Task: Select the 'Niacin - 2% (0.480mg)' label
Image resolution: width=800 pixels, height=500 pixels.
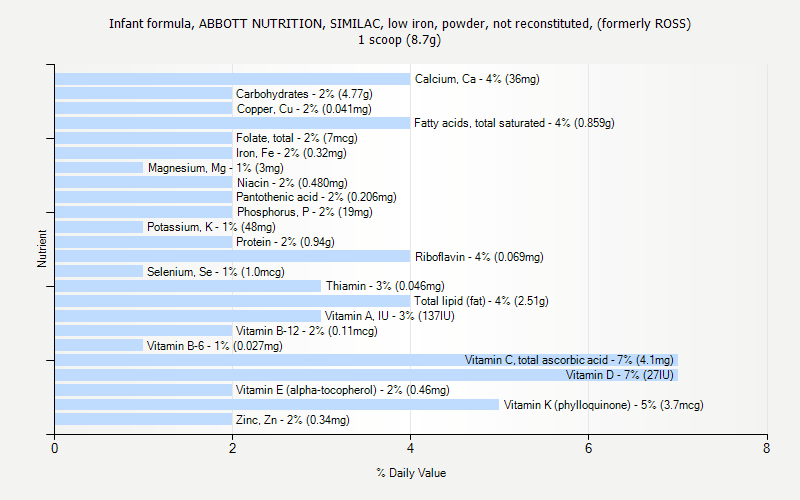Action: click(292, 183)
